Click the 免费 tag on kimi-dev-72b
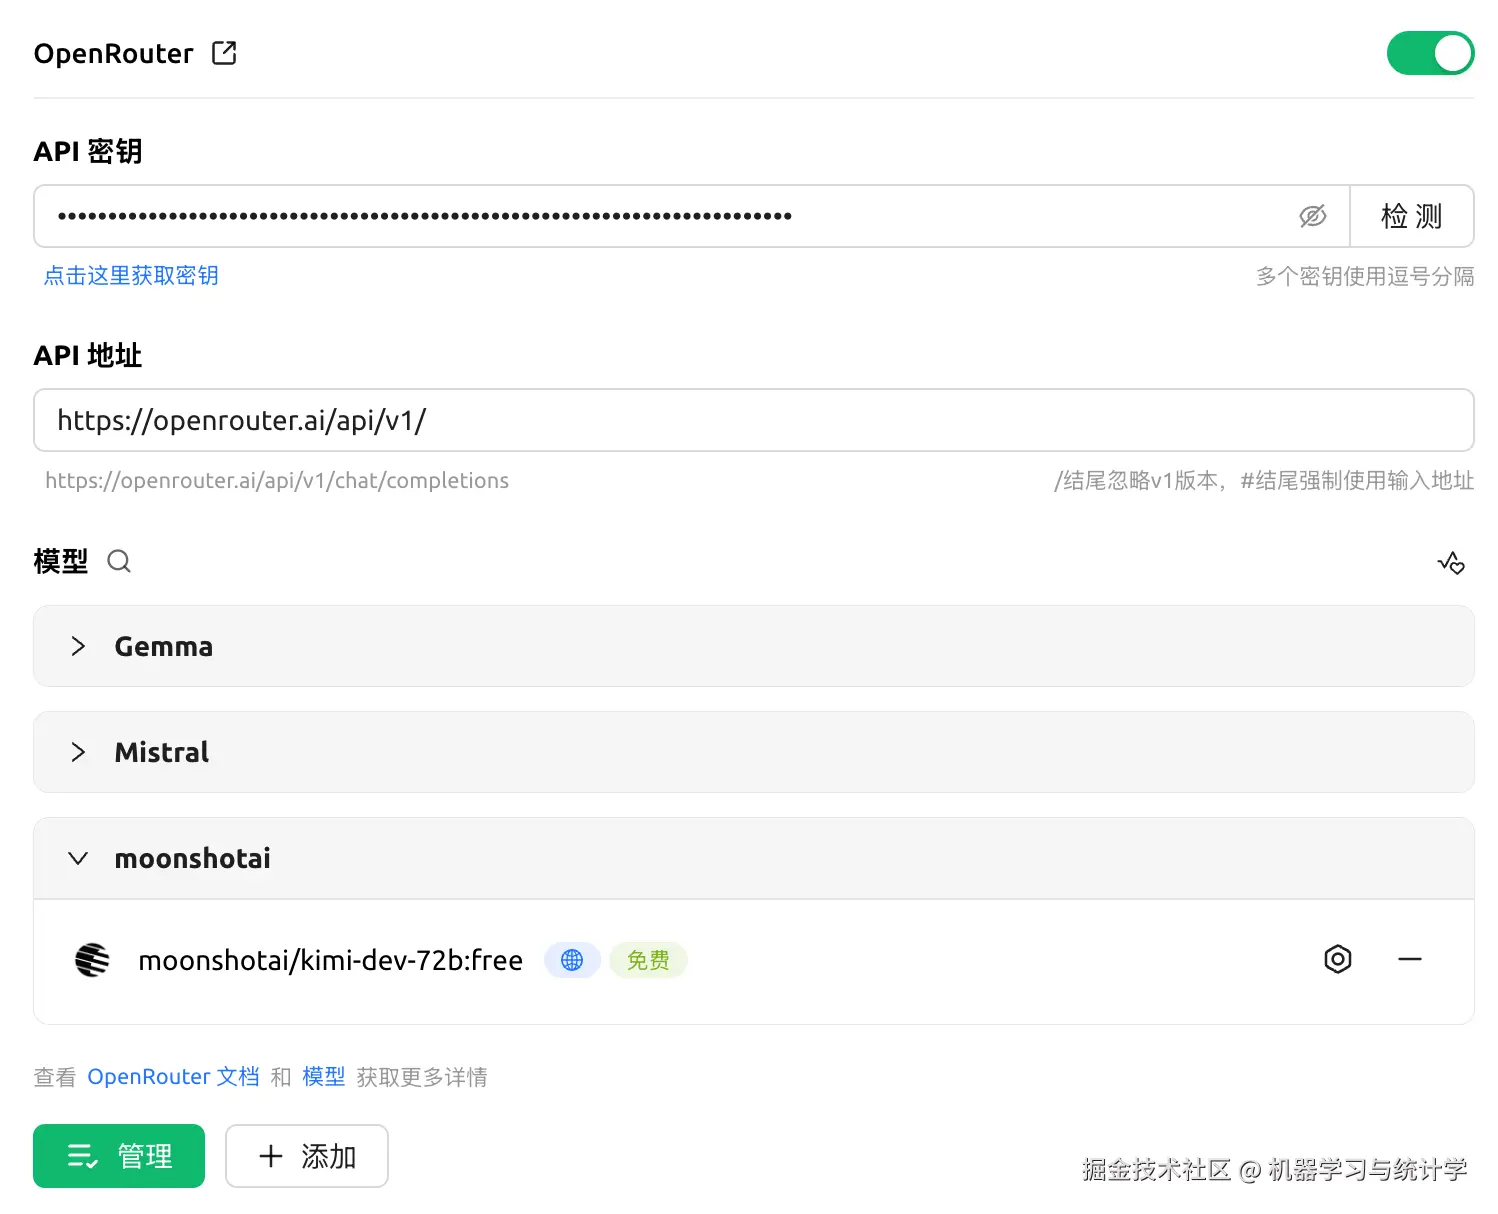 pyautogui.click(x=647, y=960)
